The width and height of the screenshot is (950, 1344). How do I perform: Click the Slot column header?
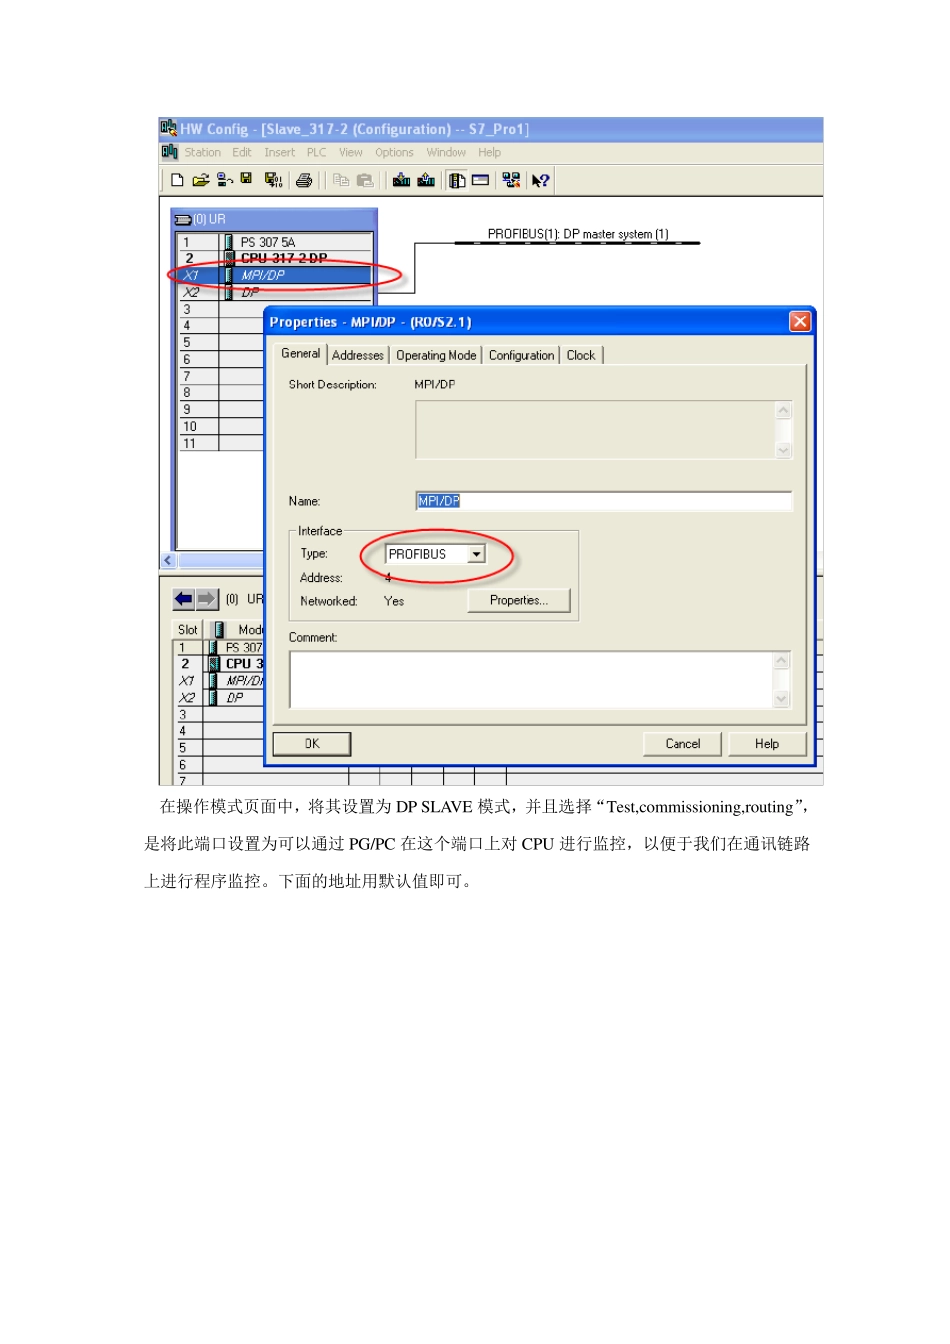188,630
